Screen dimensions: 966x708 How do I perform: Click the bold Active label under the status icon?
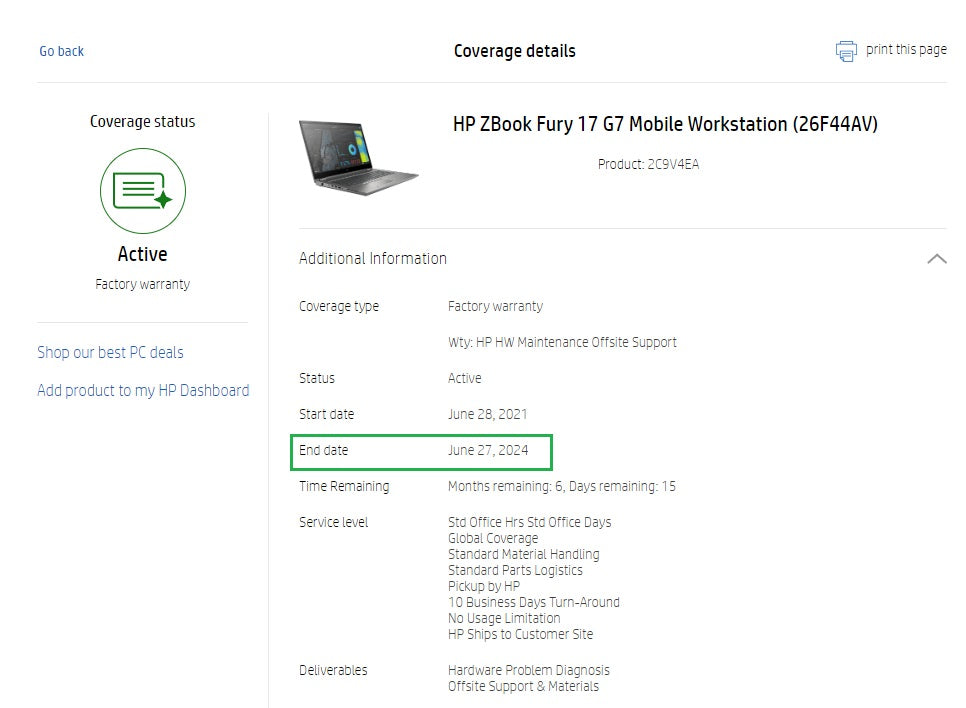coord(142,254)
